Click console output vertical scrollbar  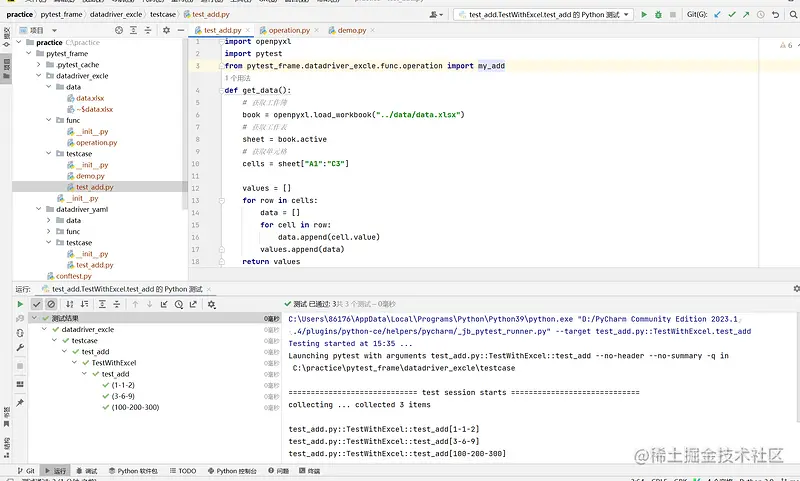point(797,367)
